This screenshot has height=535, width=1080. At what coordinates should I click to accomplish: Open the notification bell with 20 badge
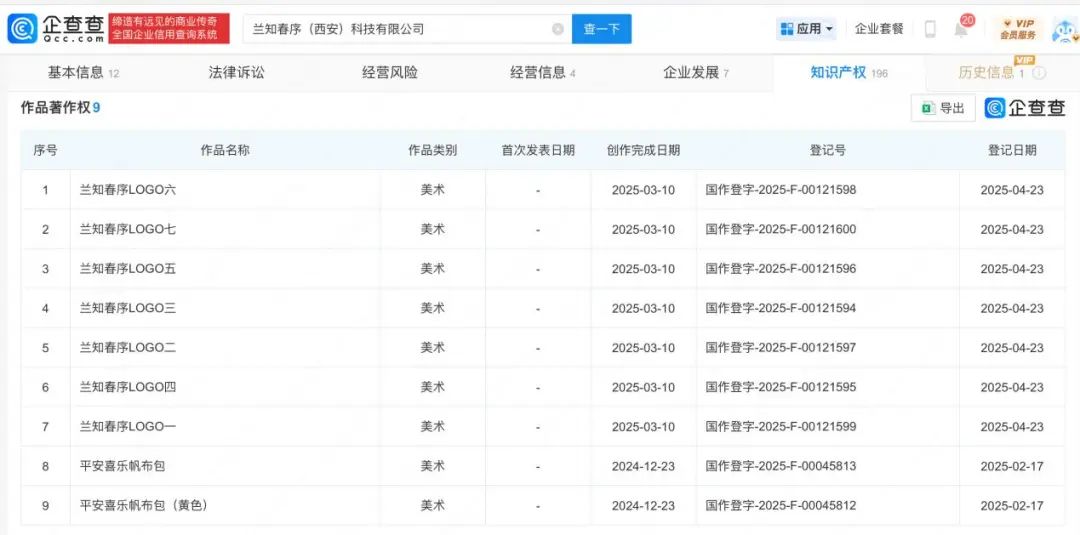click(960, 30)
